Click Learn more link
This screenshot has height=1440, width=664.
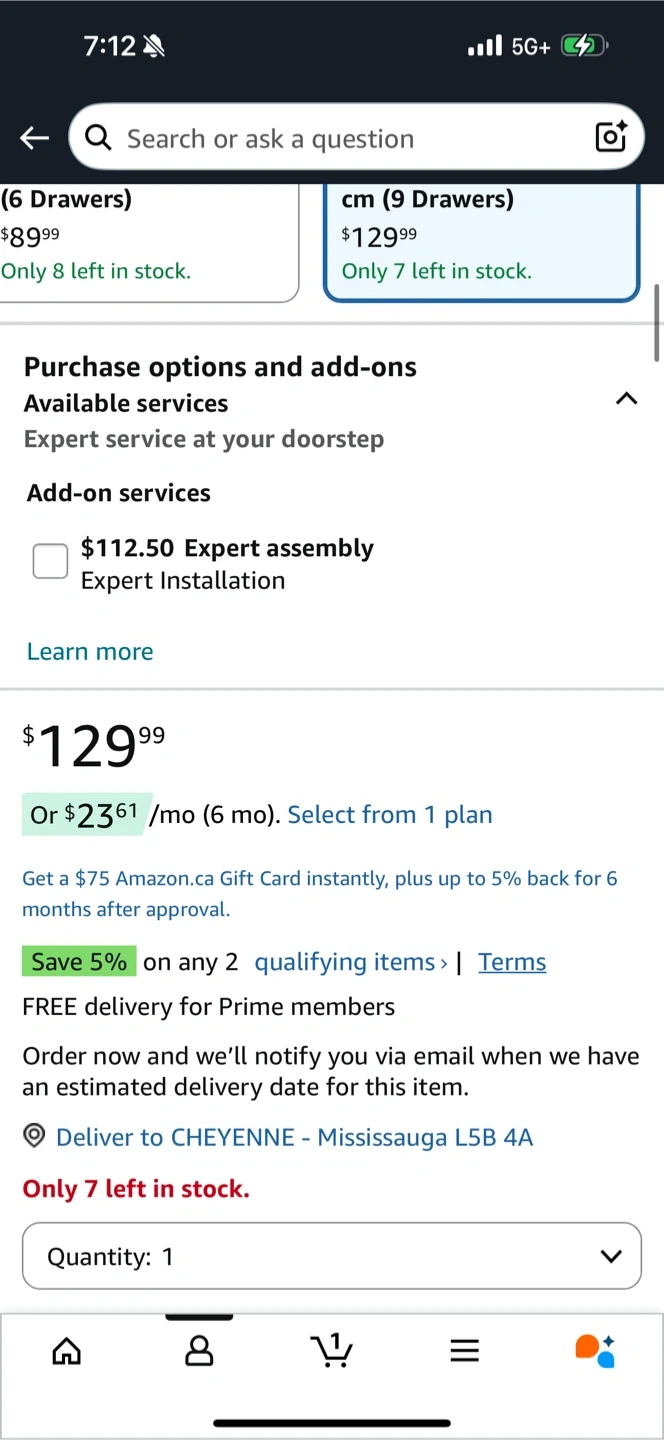[90, 652]
